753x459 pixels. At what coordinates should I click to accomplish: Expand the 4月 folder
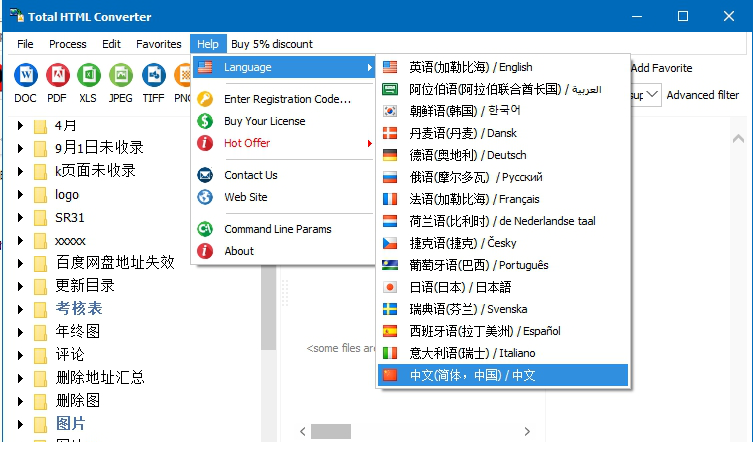point(20,126)
